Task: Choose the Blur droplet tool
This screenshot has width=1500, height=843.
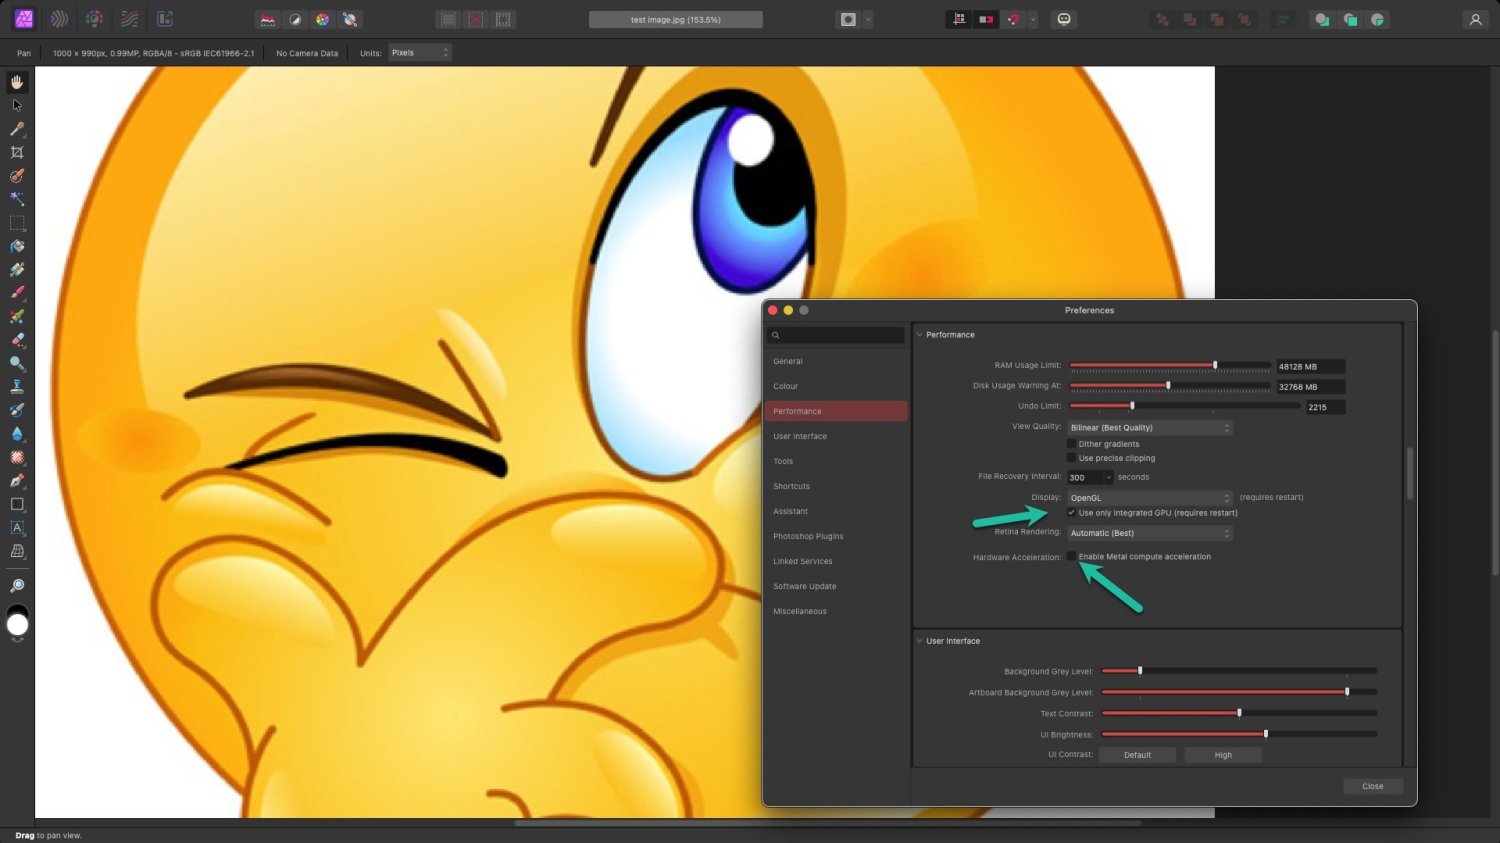Action: click(17, 434)
